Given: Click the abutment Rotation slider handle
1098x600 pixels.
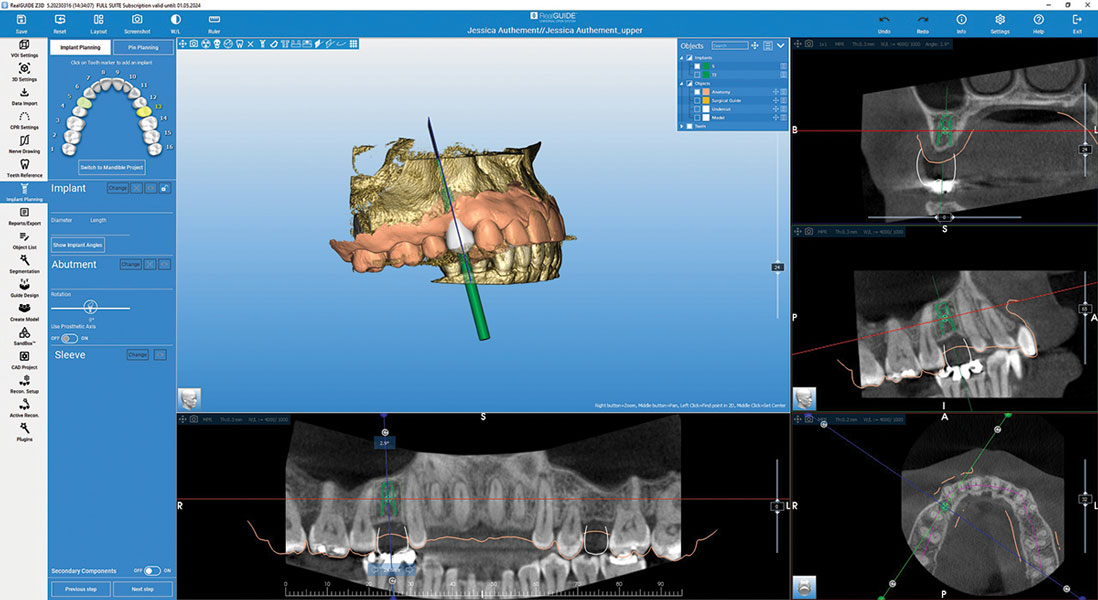Looking at the screenshot, I should [x=91, y=307].
